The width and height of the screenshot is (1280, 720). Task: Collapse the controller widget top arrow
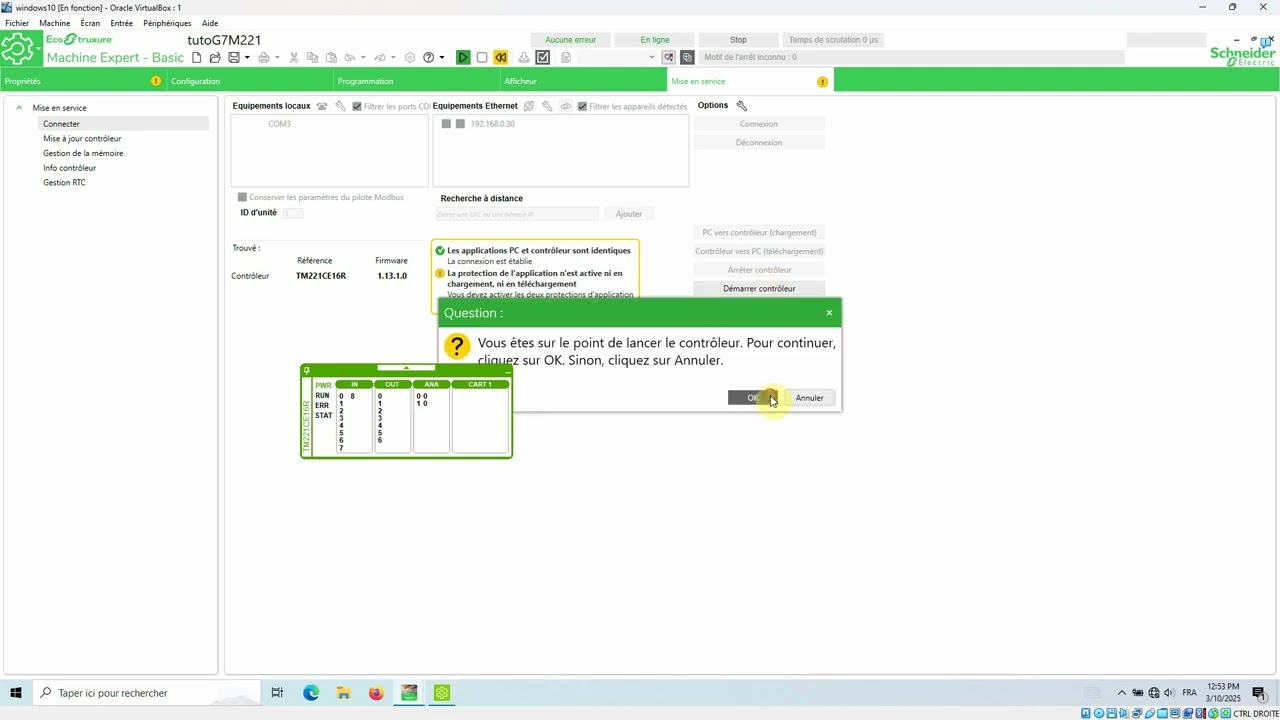(x=406, y=368)
